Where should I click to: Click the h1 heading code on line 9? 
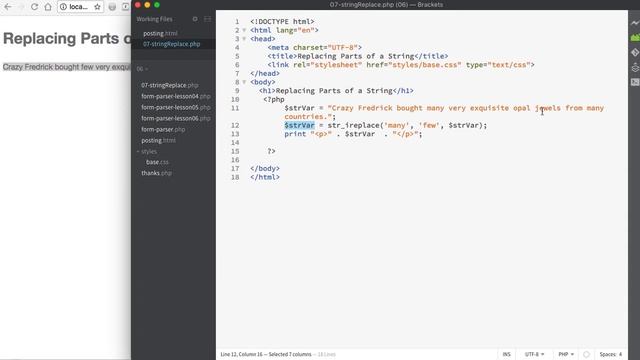[336, 91]
